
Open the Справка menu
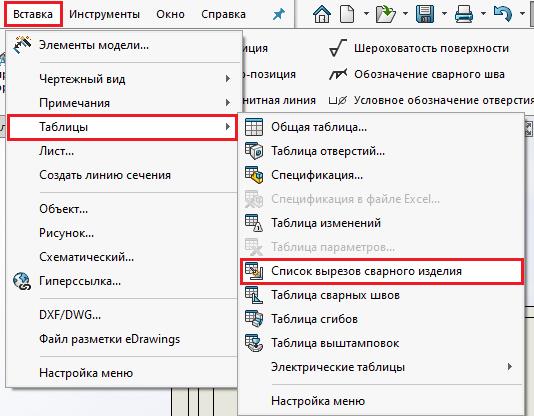pos(223,14)
